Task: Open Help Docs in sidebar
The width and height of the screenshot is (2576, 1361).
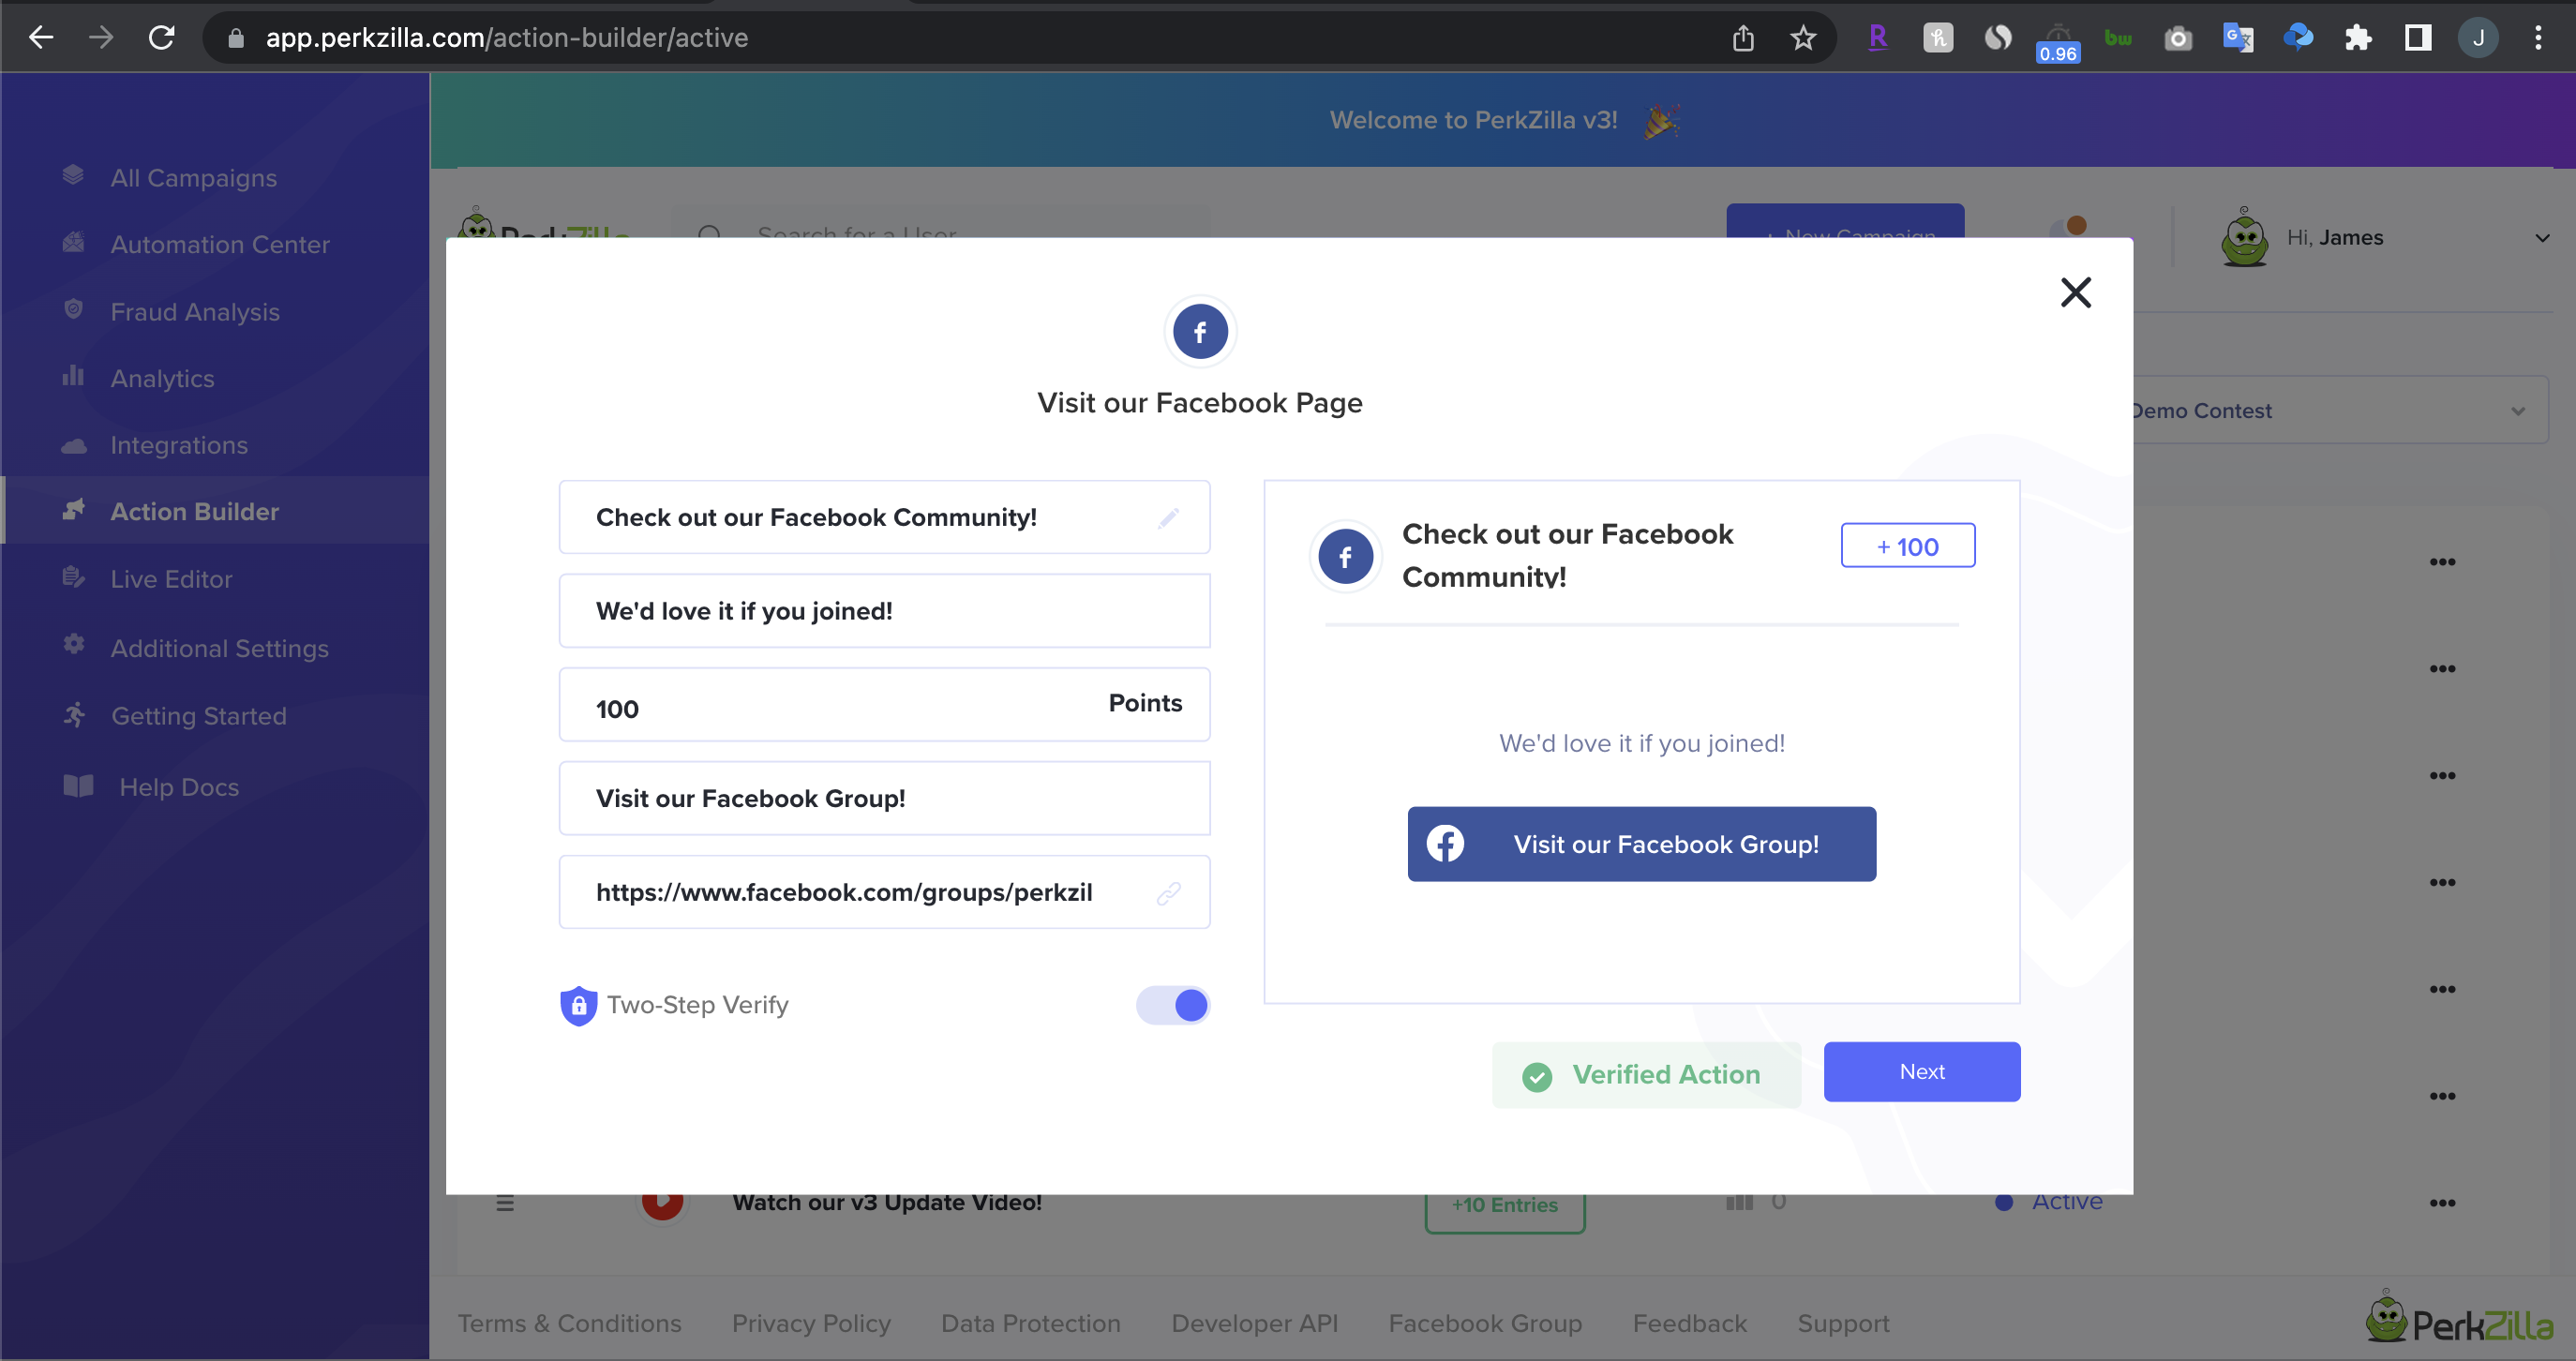Action: (x=179, y=787)
